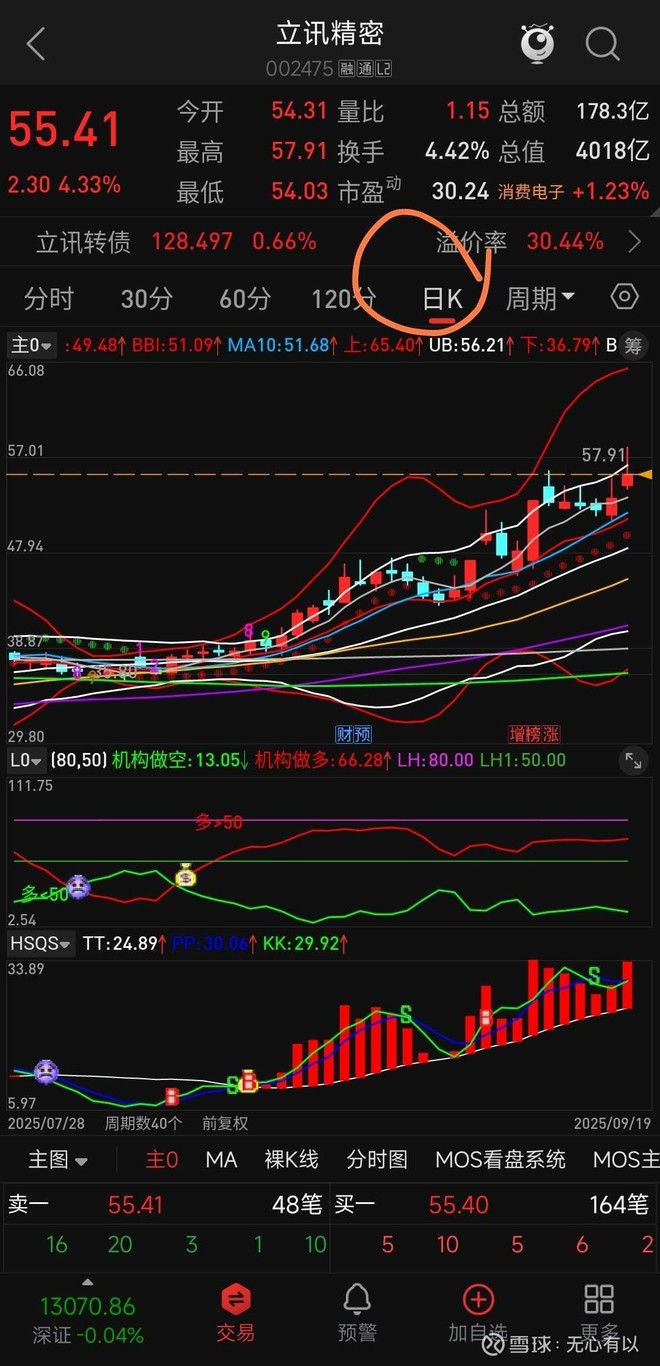Tap the 买一 price 55.40
Viewport: 660px width, 1366px height.
click(x=459, y=1205)
